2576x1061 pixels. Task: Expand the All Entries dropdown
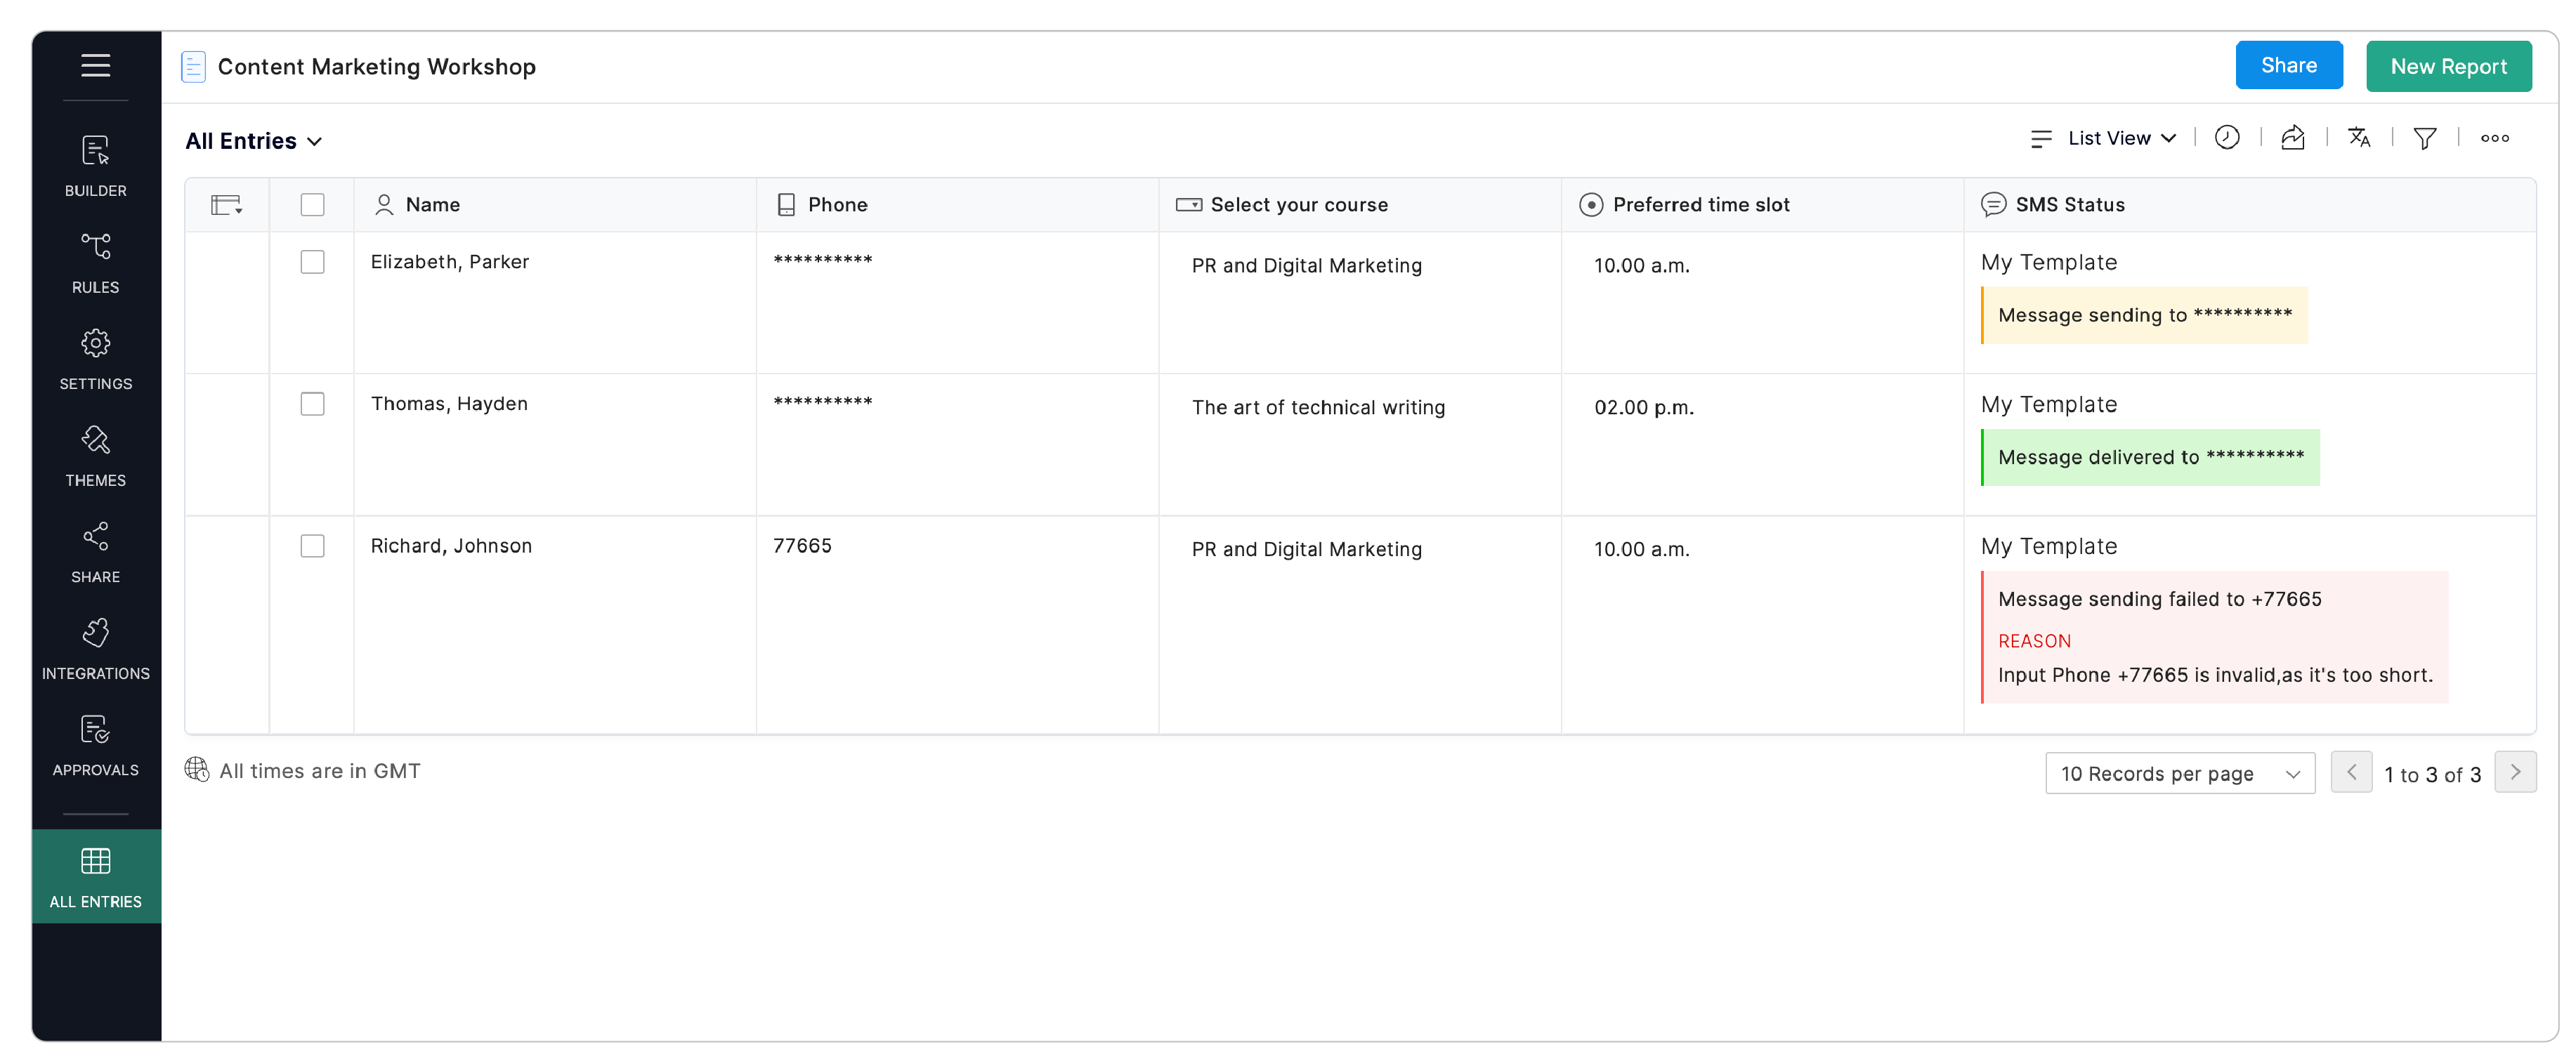point(254,141)
